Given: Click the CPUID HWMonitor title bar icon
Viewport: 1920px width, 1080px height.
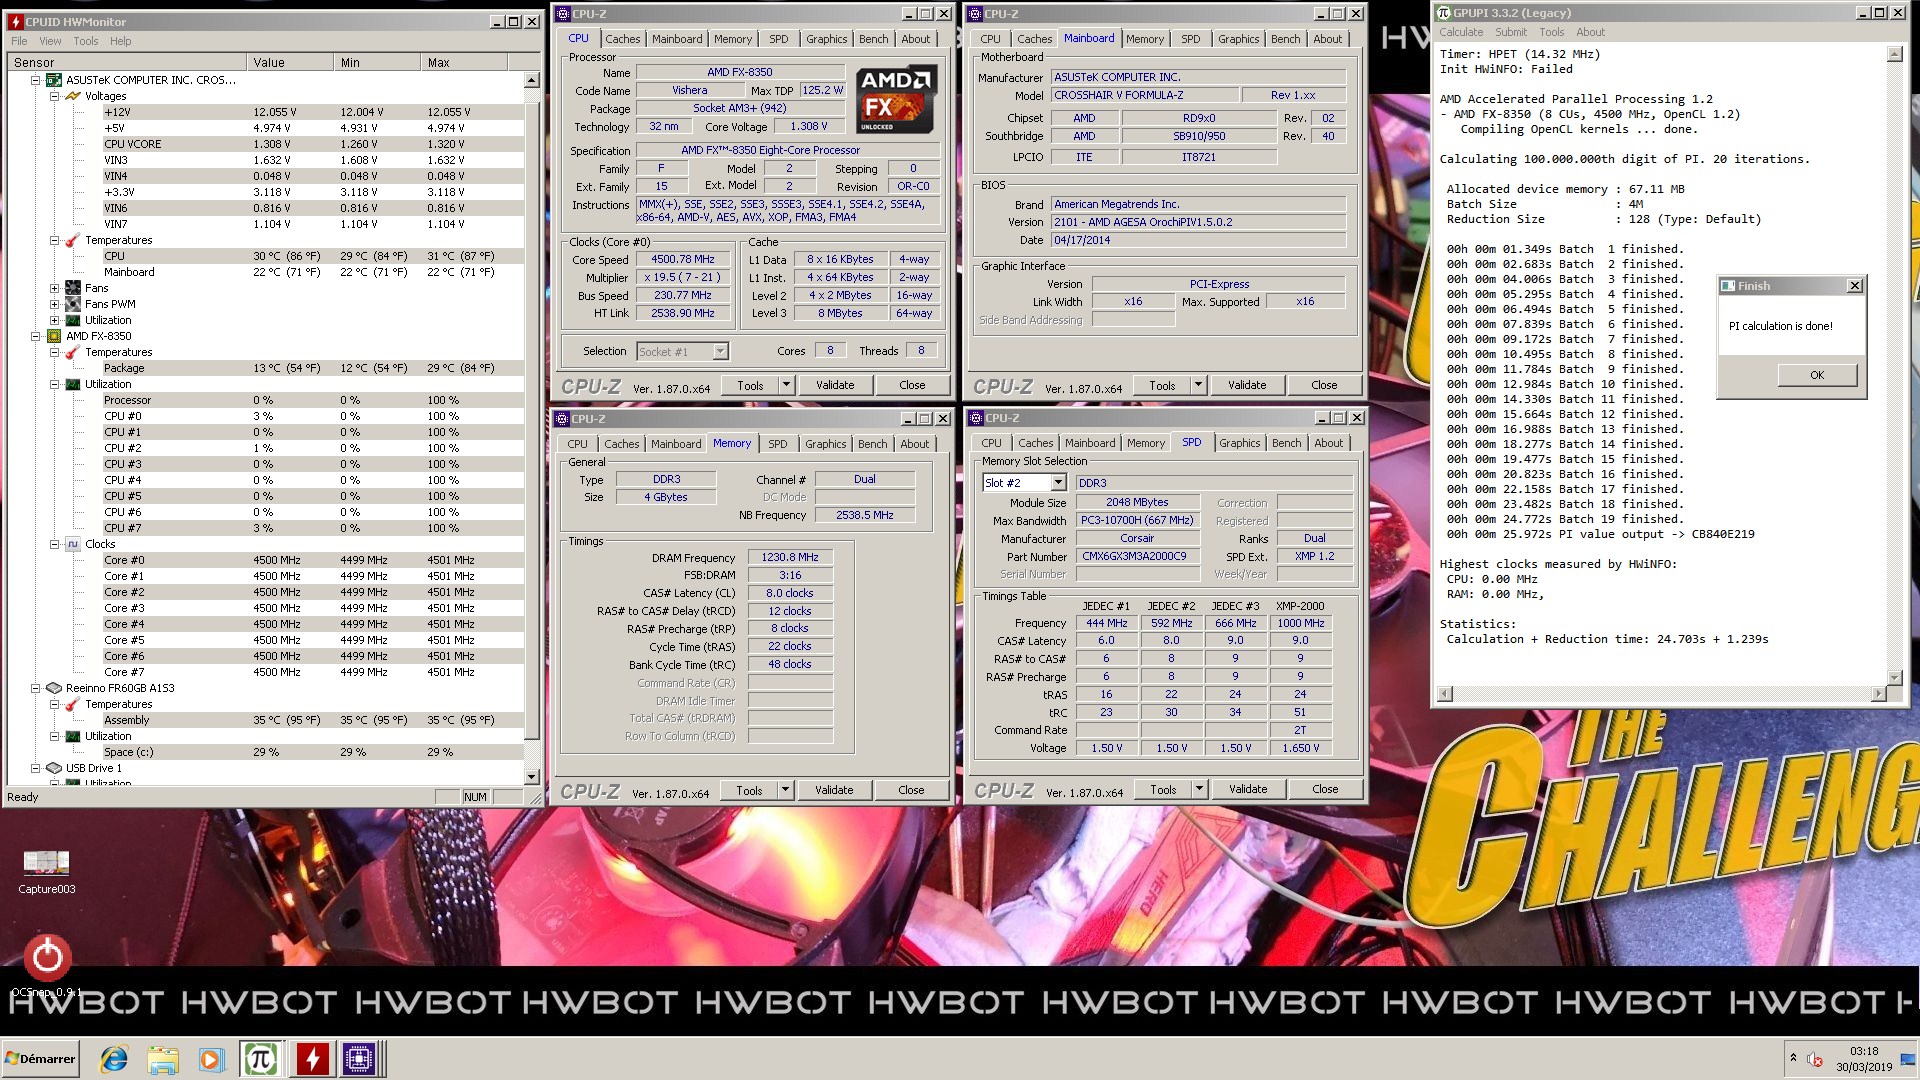Looking at the screenshot, I should 15,21.
